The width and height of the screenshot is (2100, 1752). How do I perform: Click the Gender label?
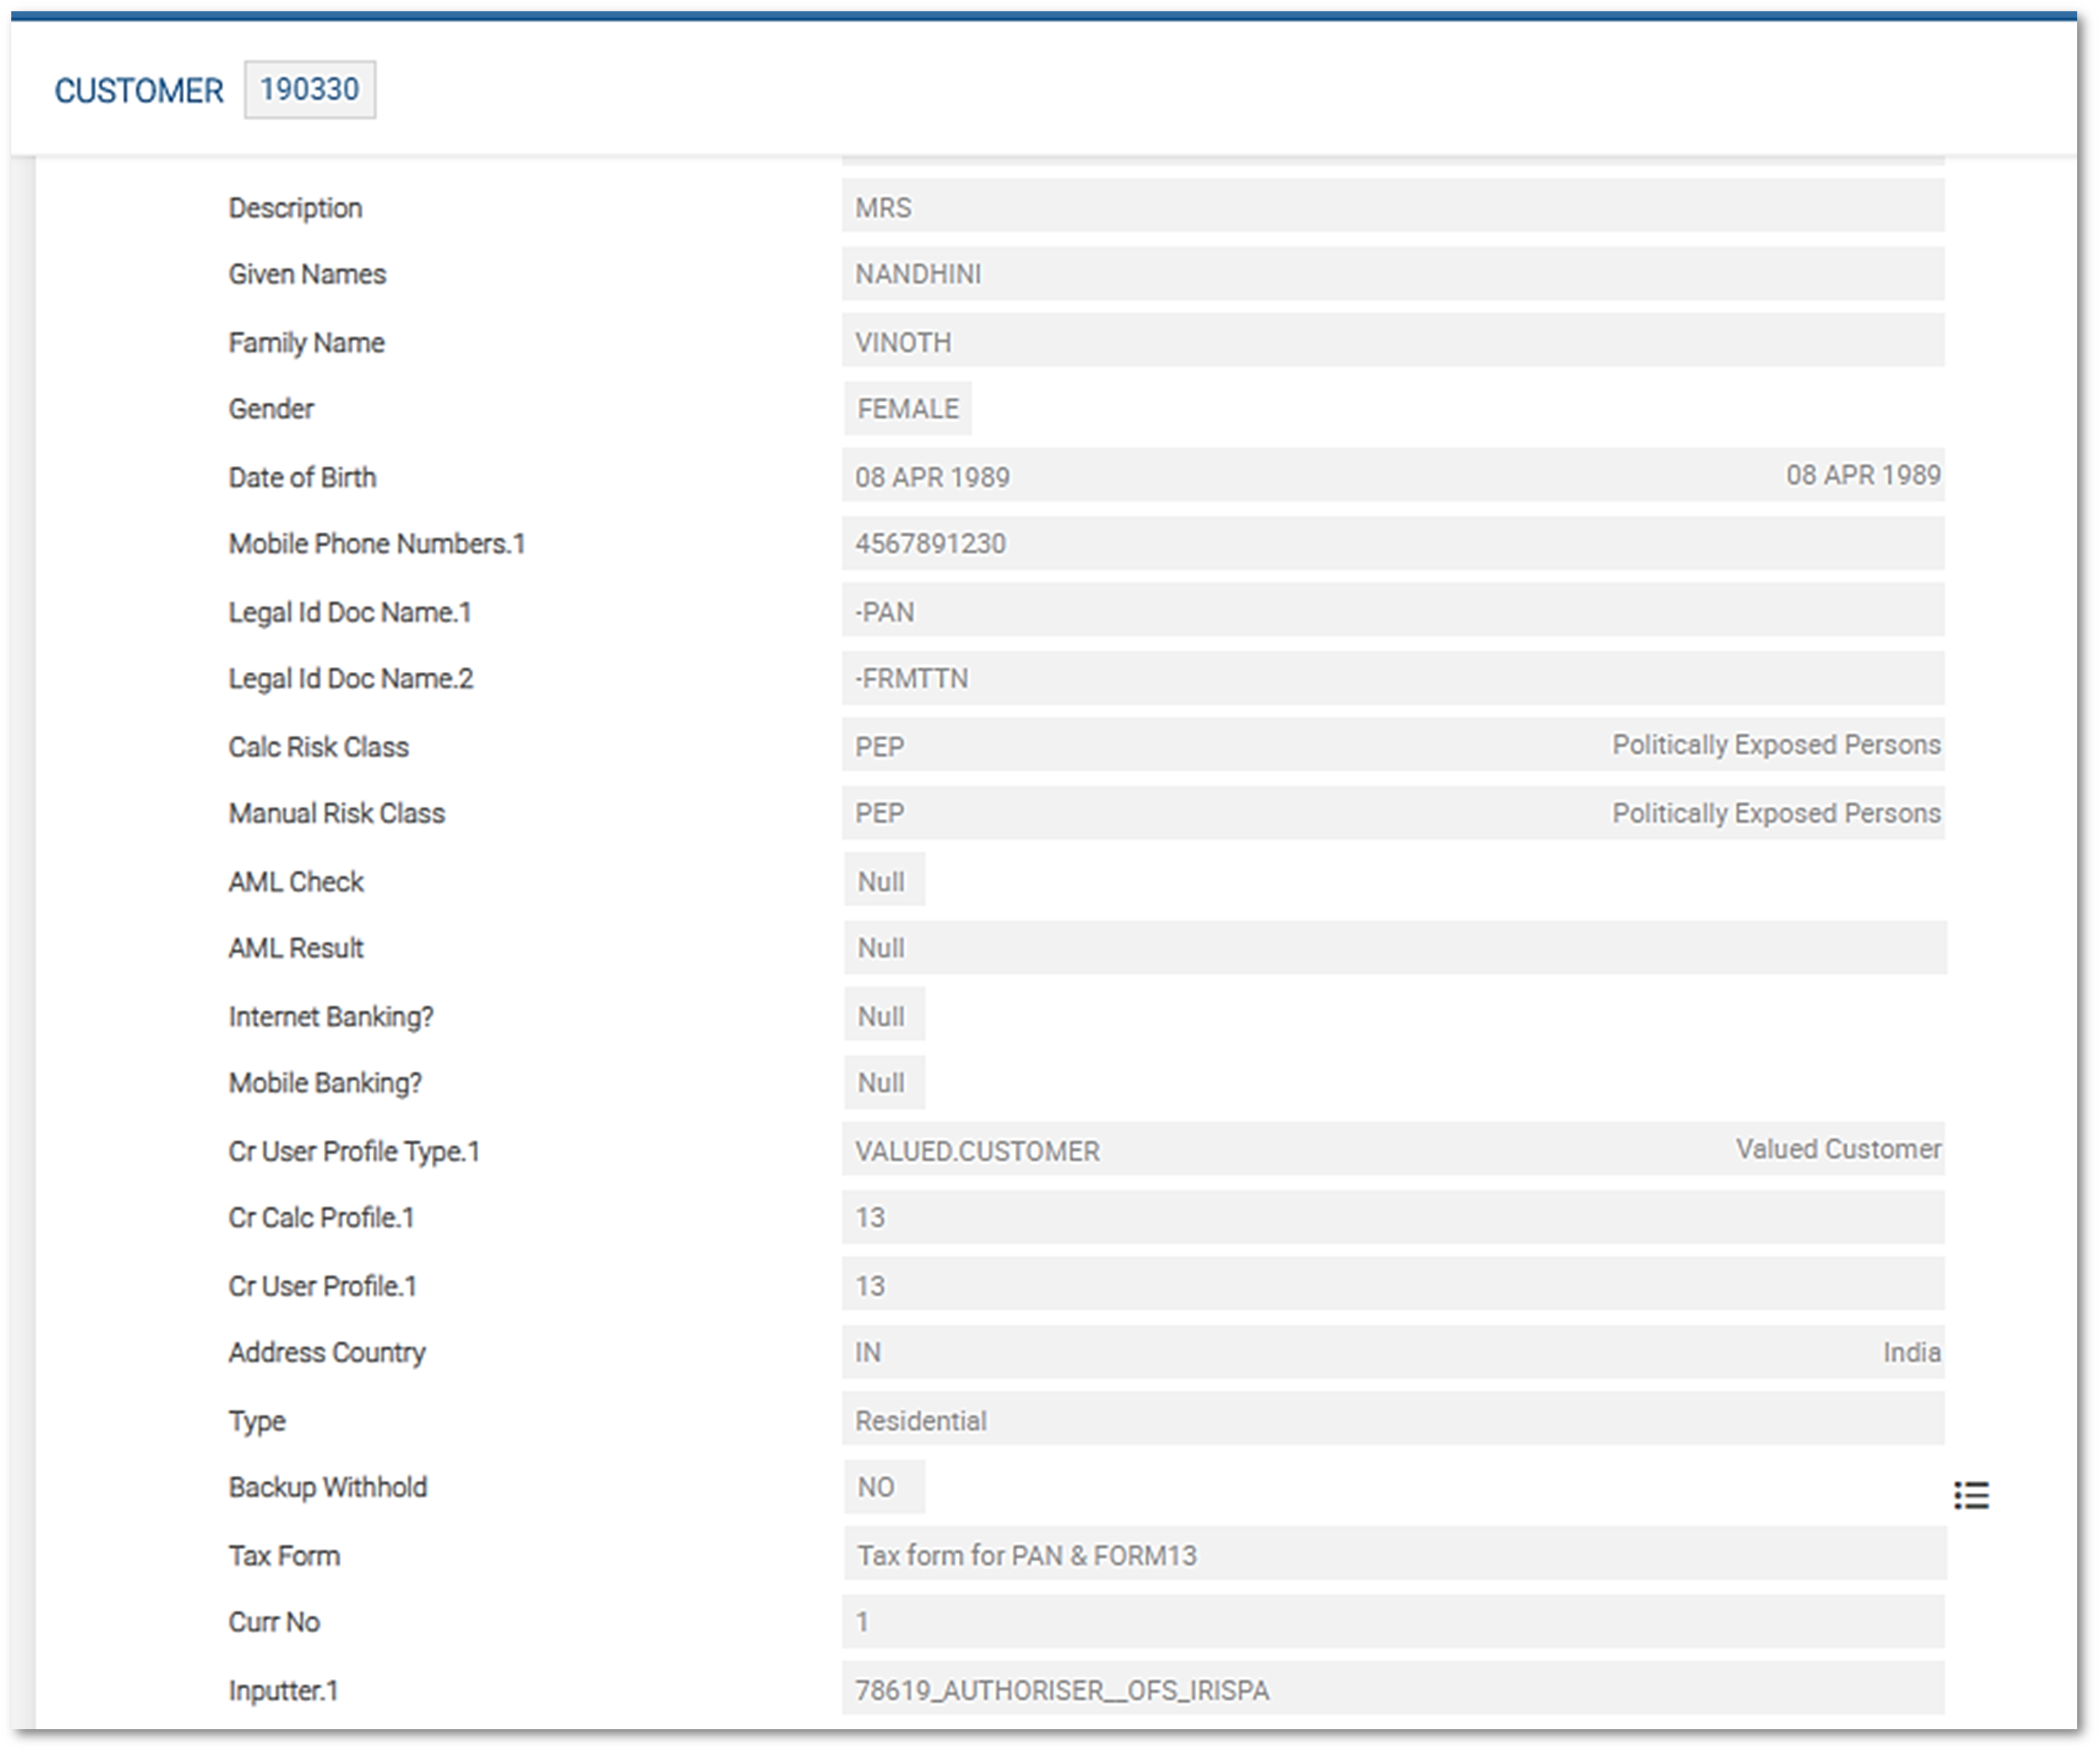tap(271, 409)
